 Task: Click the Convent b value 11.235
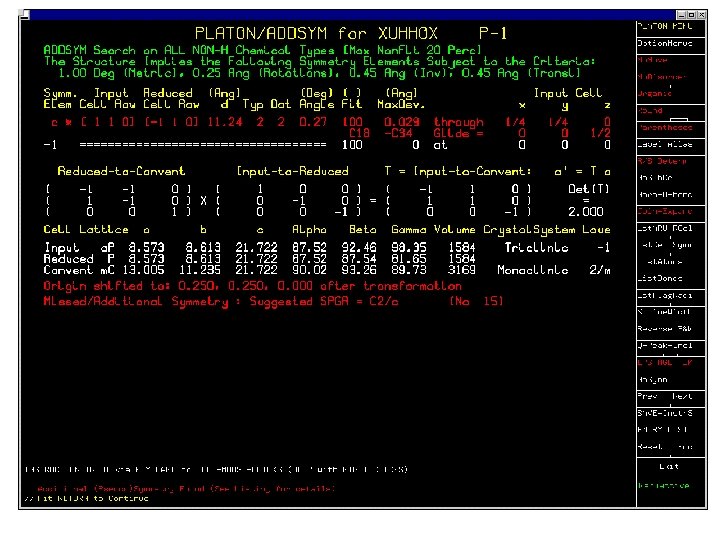200,270
